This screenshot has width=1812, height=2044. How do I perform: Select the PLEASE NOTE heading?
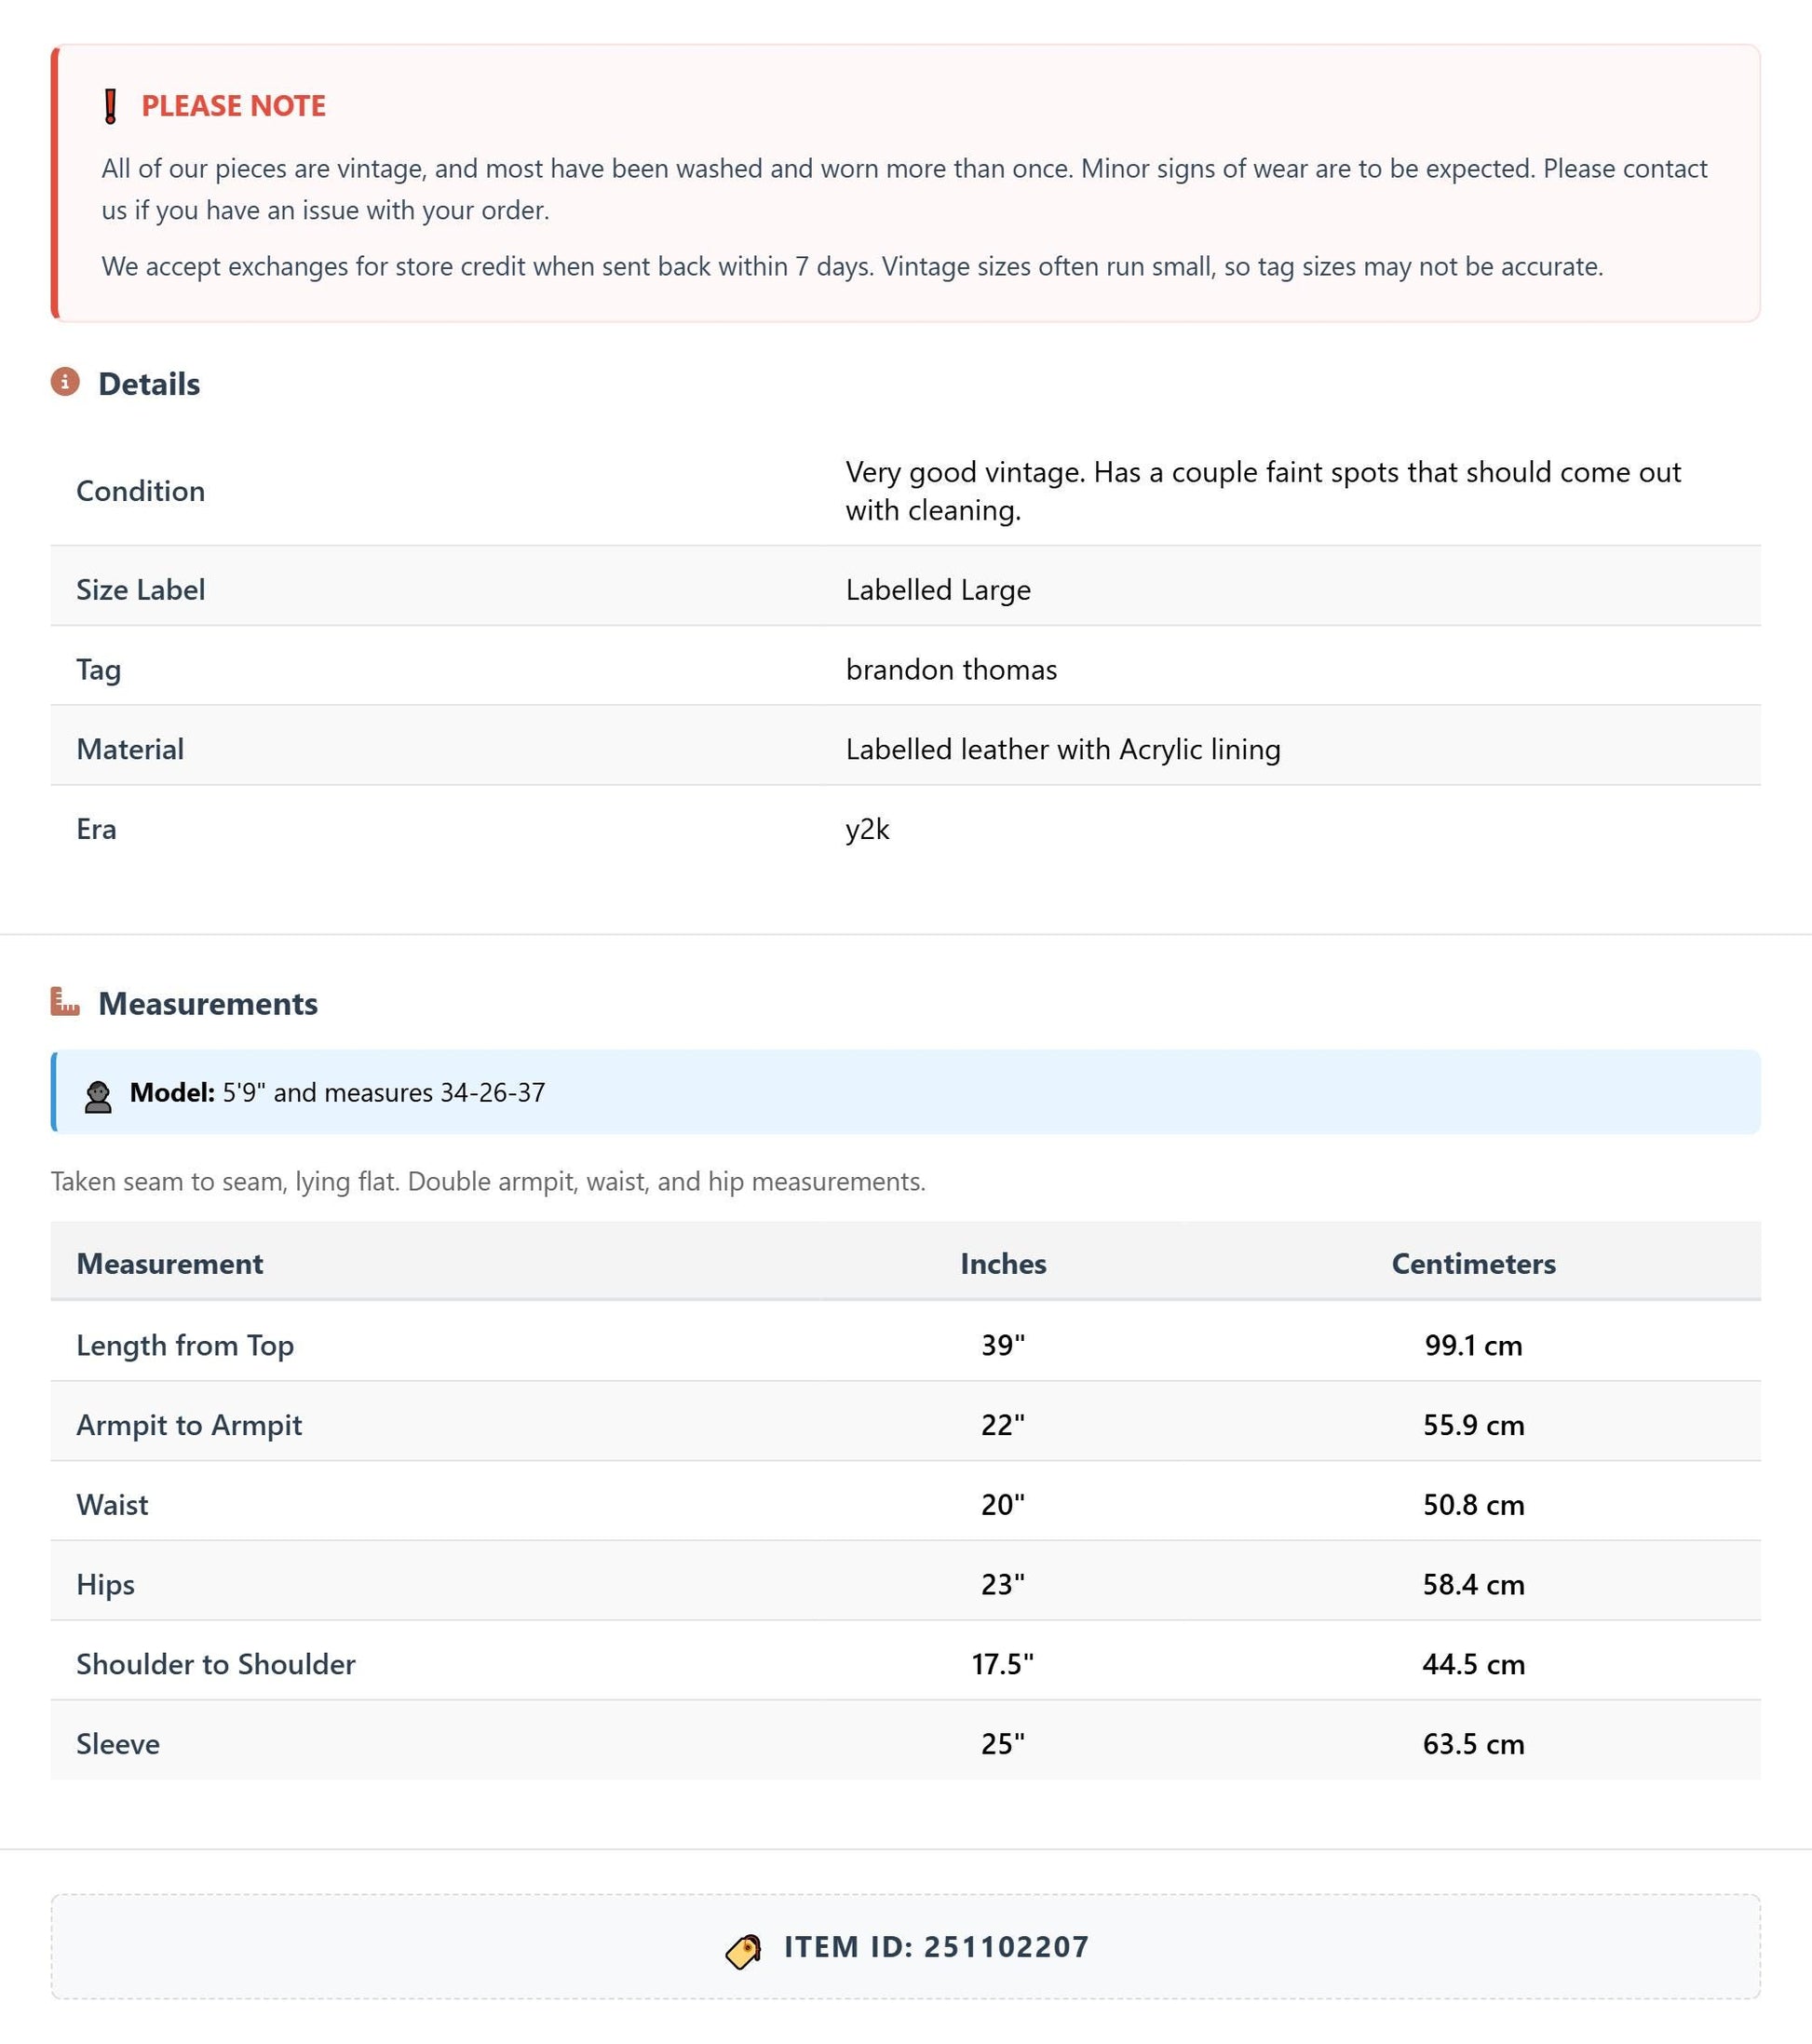(x=233, y=106)
